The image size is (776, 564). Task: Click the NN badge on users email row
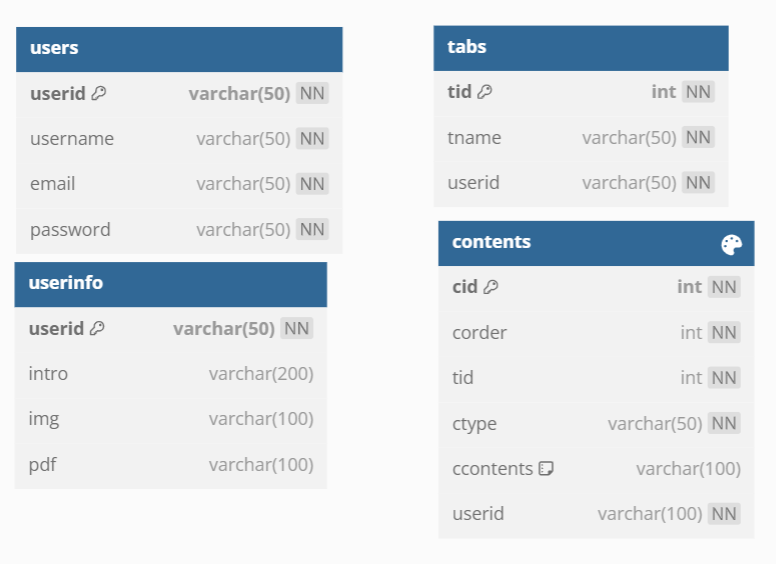(x=312, y=184)
